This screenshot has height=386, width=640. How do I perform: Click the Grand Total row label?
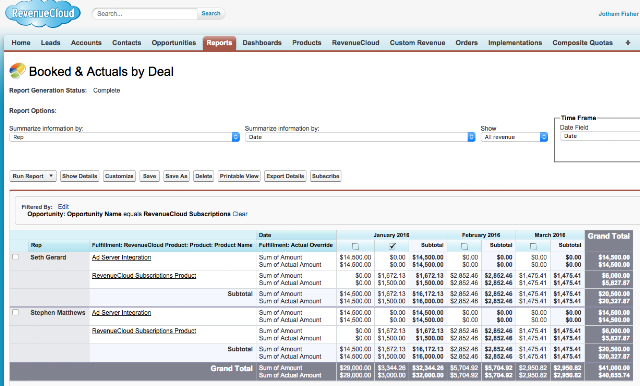(231, 368)
